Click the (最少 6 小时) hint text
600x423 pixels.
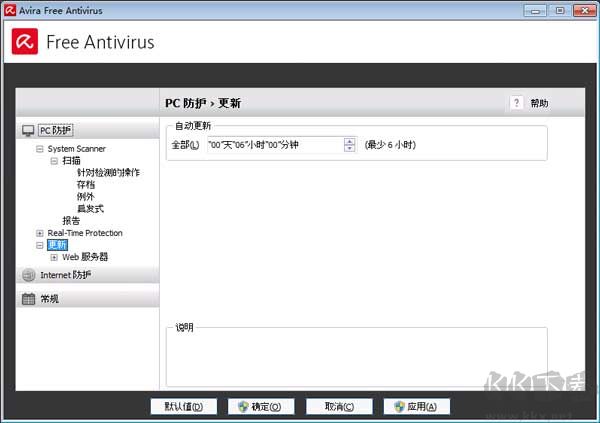390,145
